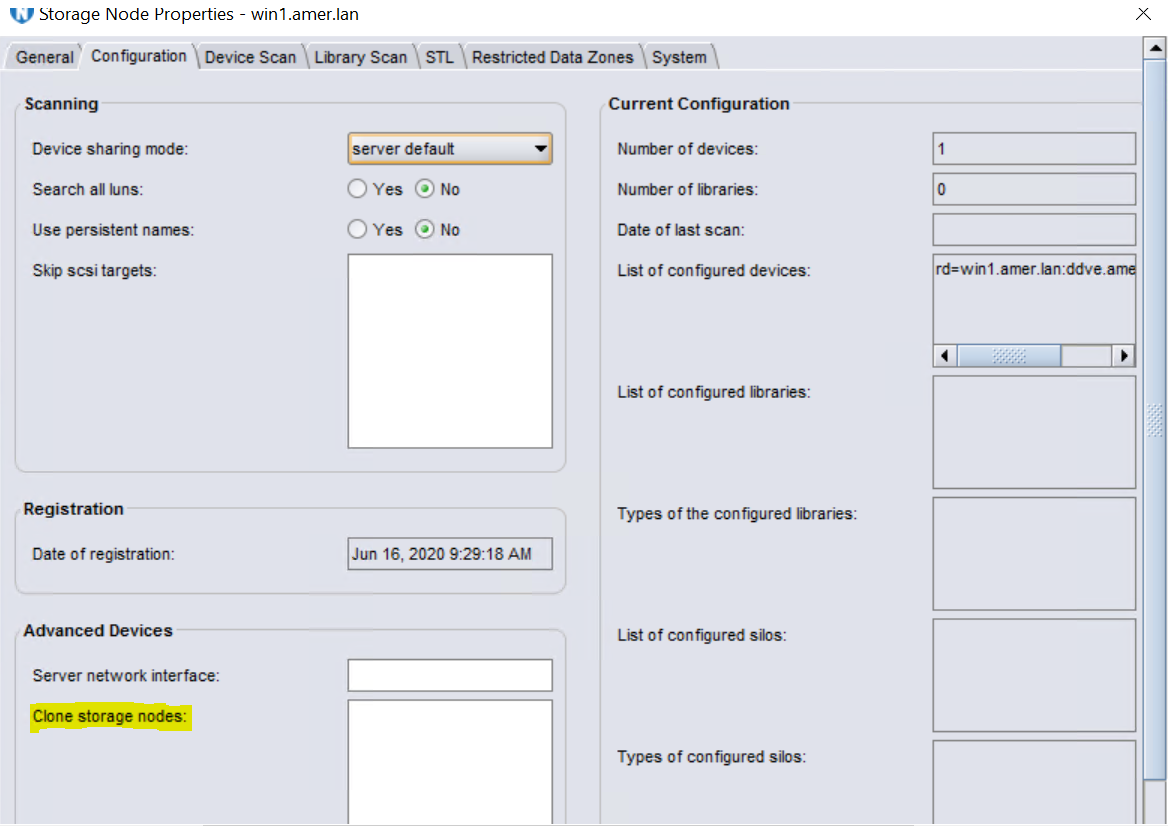Select Yes for Search all luns
This screenshot has width=1168, height=826.
(x=357, y=189)
